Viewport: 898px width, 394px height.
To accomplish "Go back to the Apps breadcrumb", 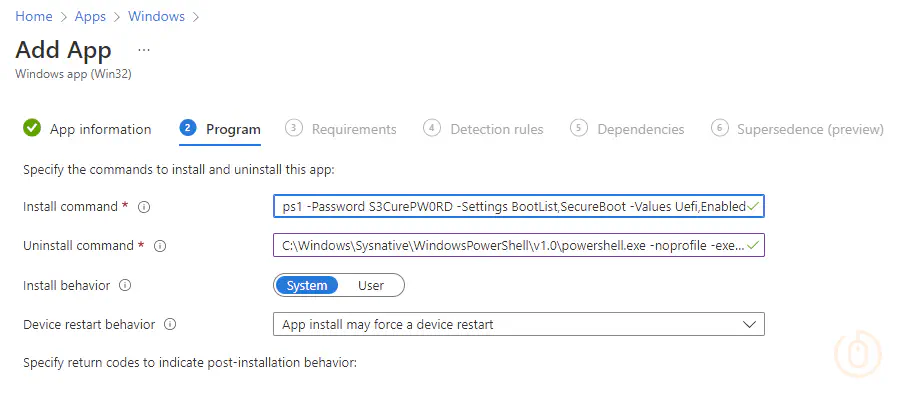I will tap(90, 17).
